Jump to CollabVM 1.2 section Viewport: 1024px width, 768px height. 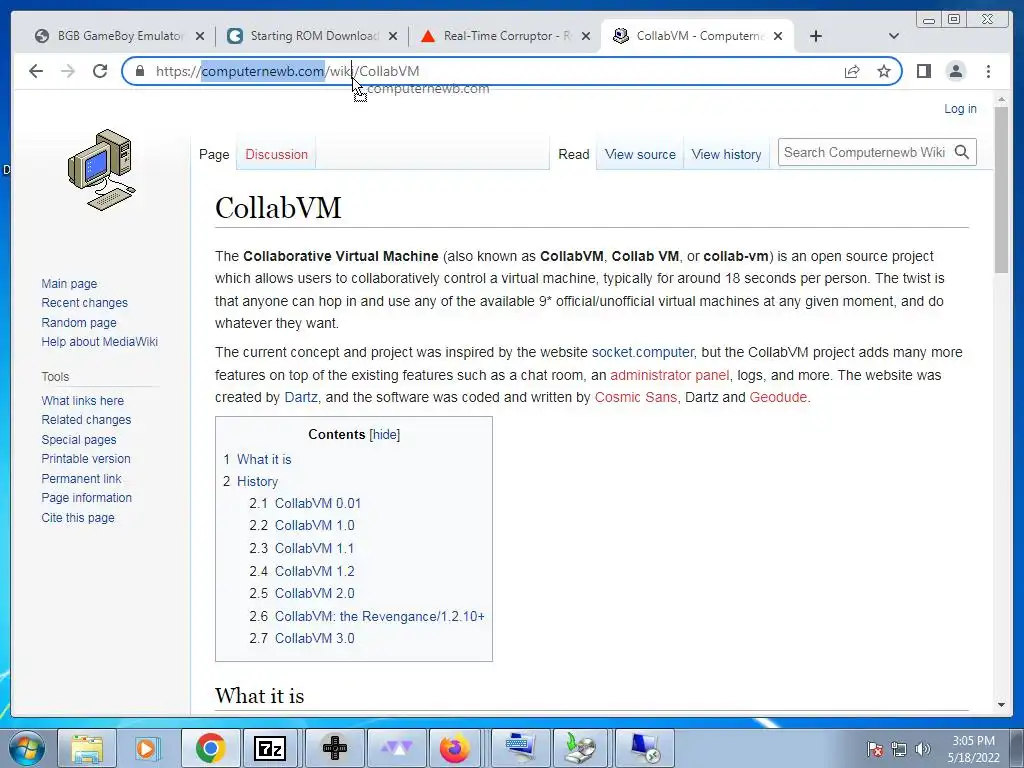[314, 571]
